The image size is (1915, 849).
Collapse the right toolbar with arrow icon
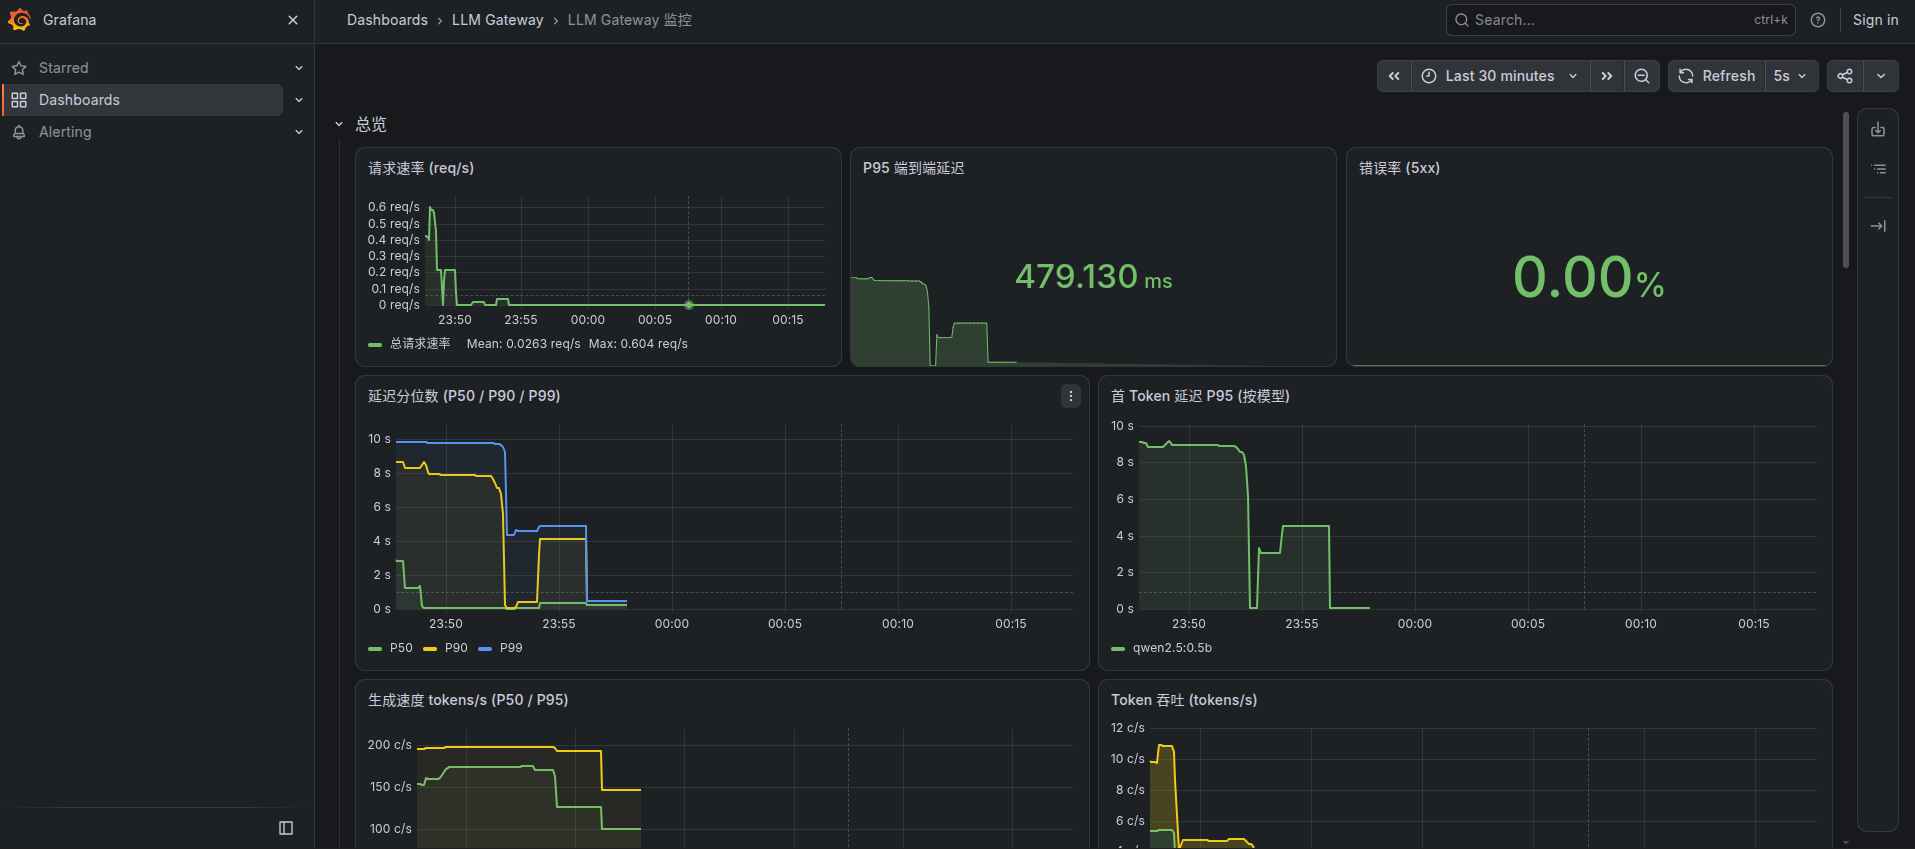pyautogui.click(x=1878, y=226)
